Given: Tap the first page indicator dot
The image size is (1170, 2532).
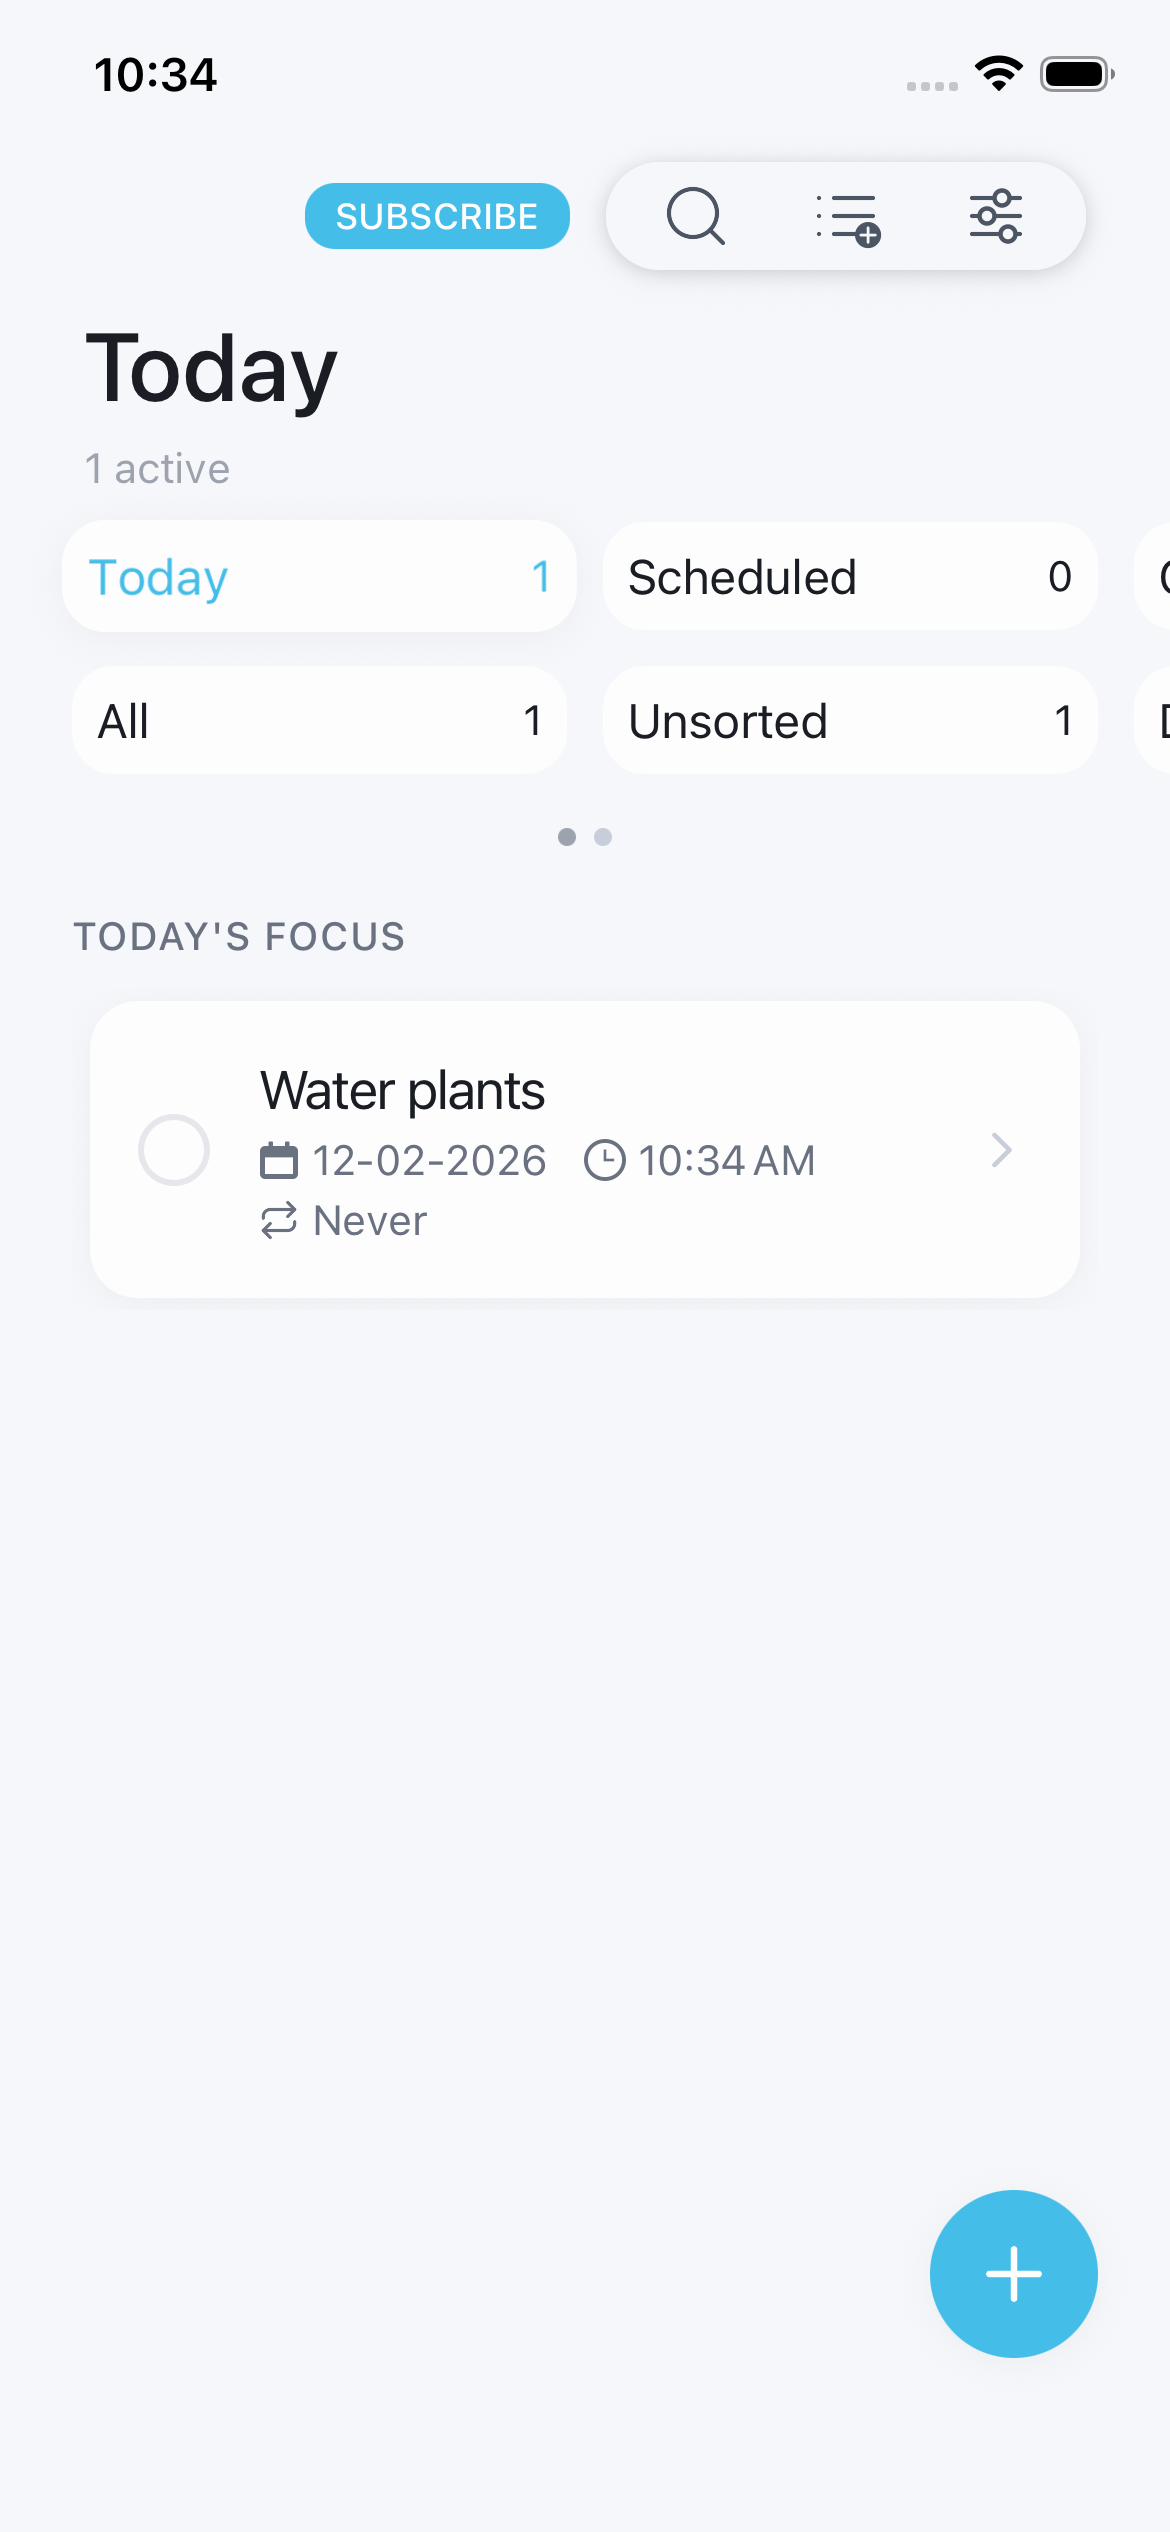Looking at the screenshot, I should (567, 837).
